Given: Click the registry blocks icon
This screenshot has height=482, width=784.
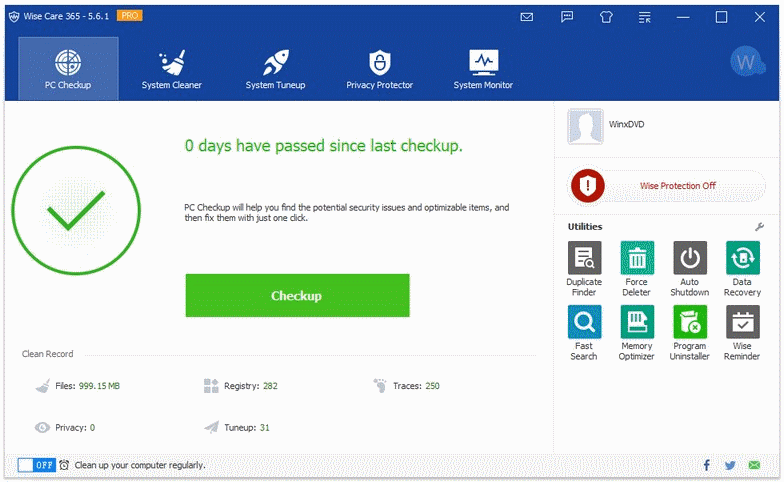Looking at the screenshot, I should pyautogui.click(x=211, y=386).
